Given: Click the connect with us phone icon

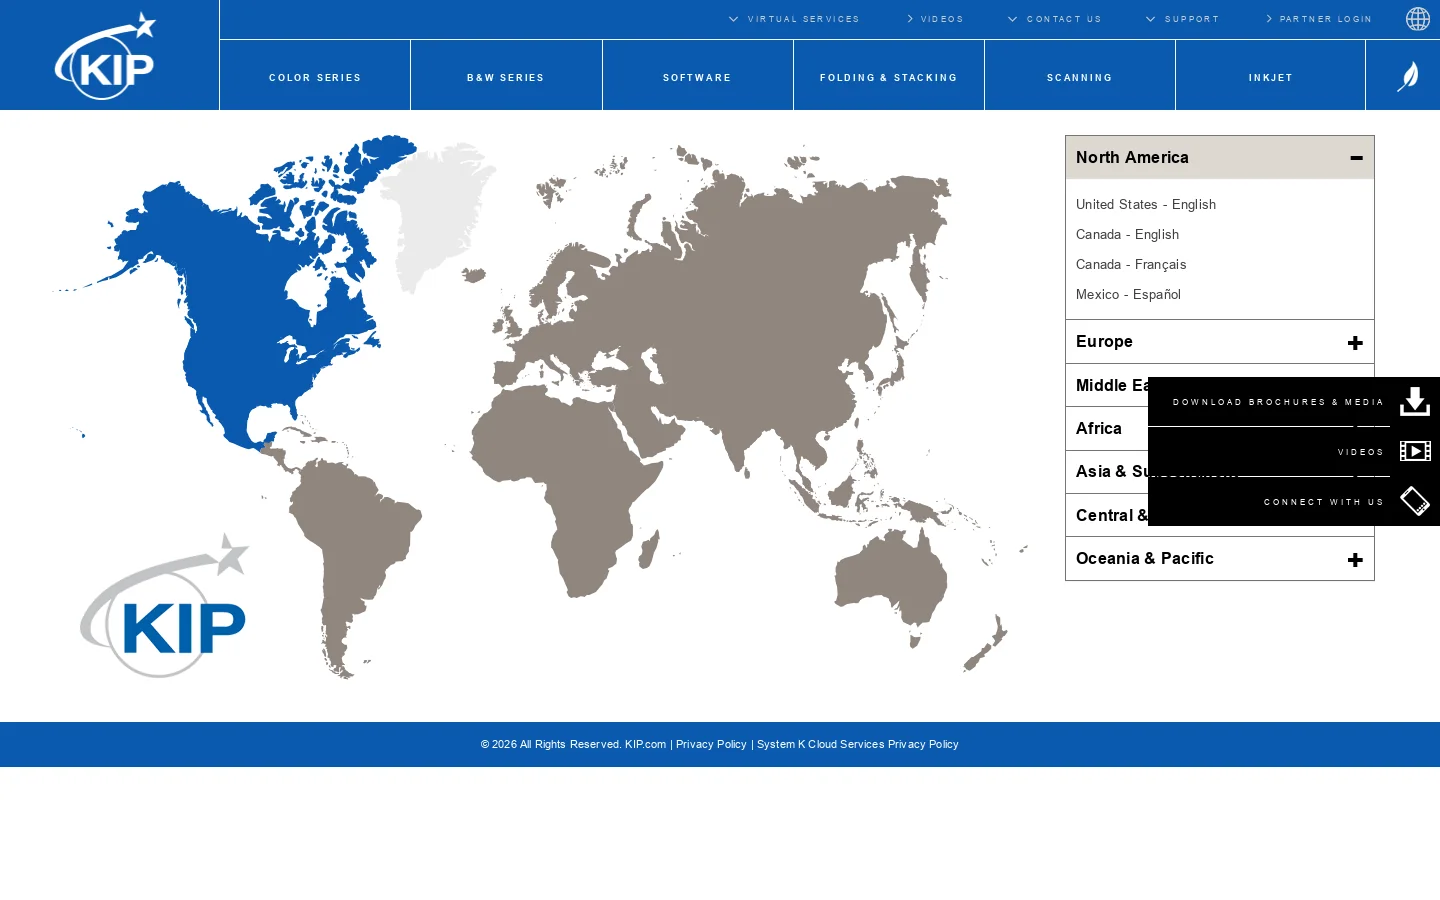Looking at the screenshot, I should click(x=1415, y=501).
